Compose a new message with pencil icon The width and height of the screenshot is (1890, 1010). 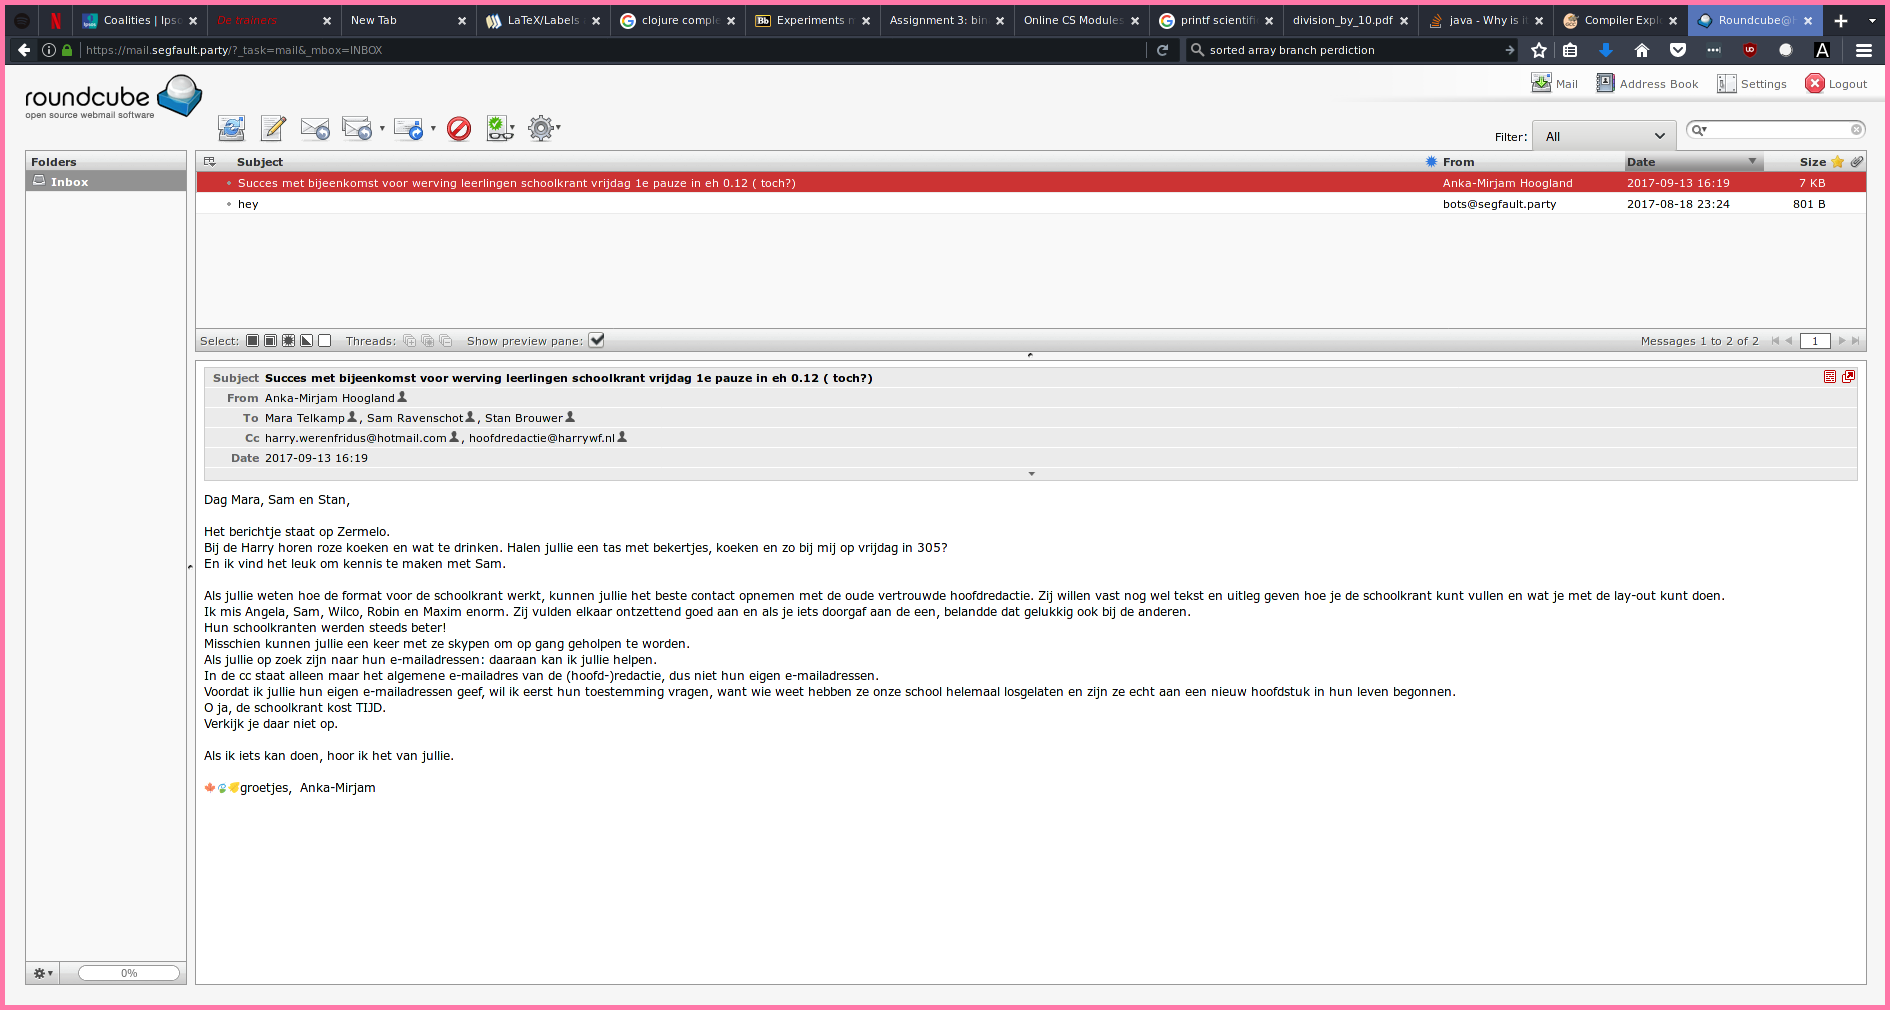coord(273,128)
